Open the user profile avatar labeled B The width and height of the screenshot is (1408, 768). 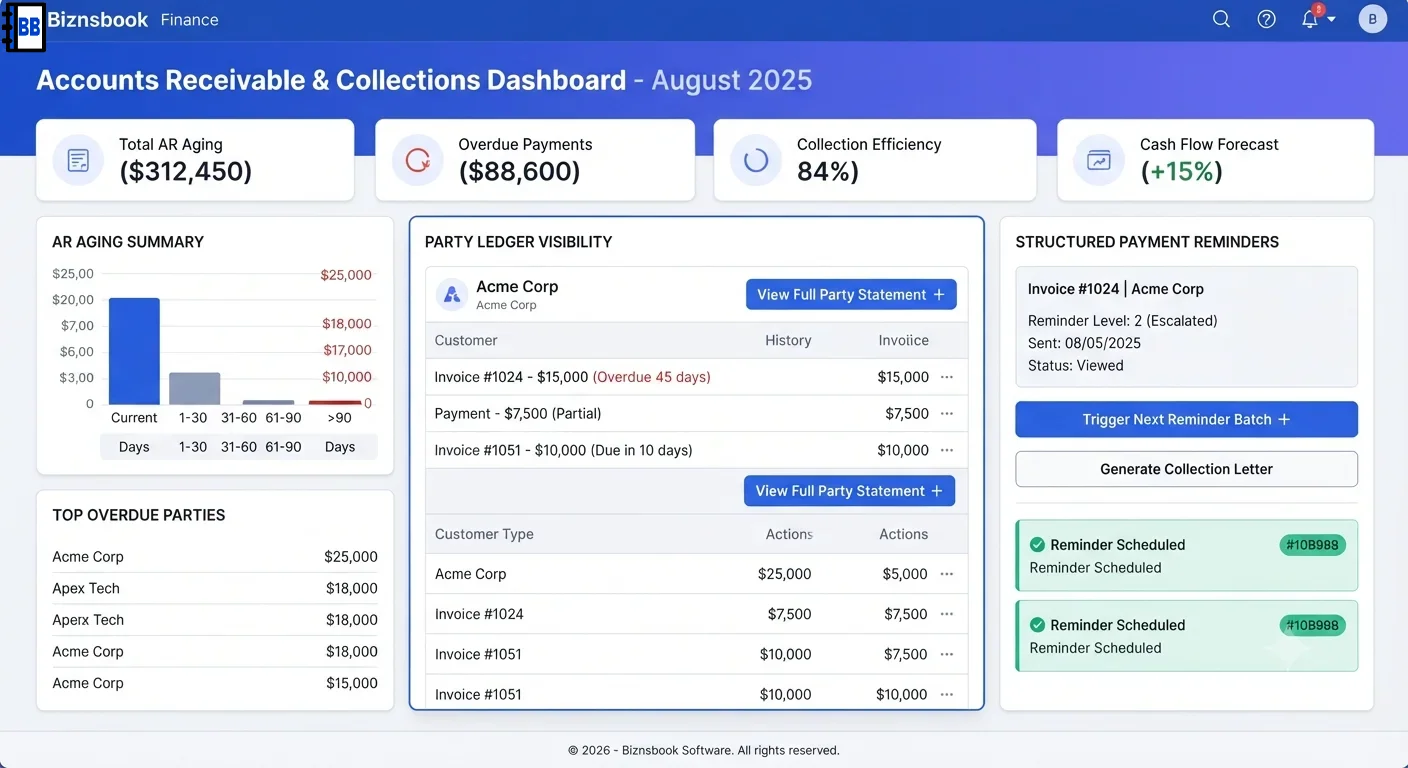[1372, 19]
